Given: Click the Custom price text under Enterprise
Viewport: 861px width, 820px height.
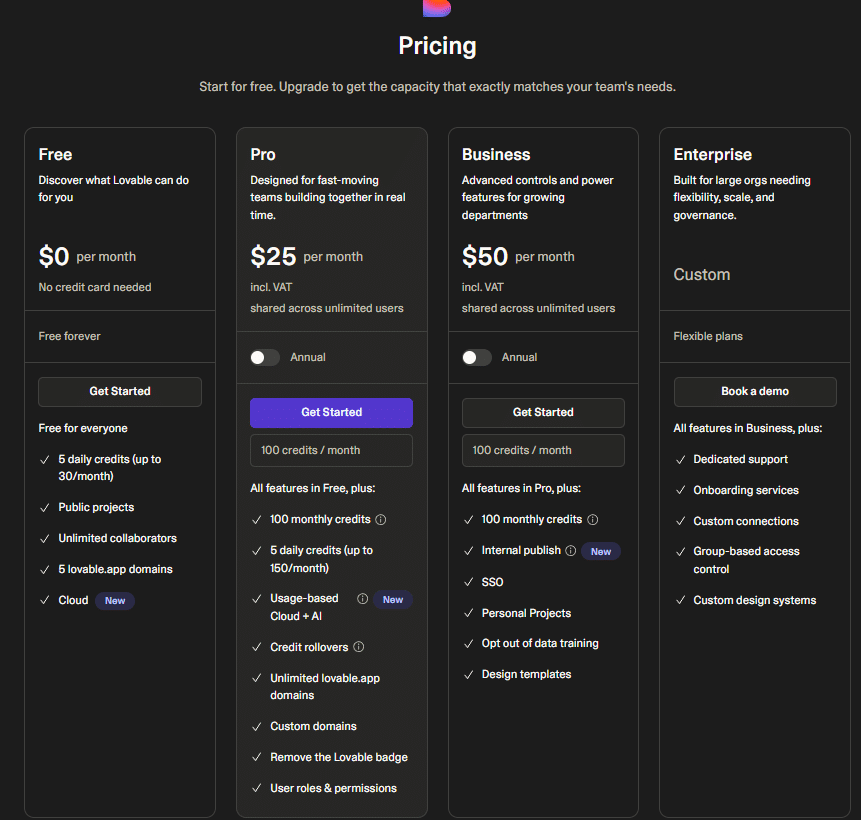Looking at the screenshot, I should tap(702, 275).
